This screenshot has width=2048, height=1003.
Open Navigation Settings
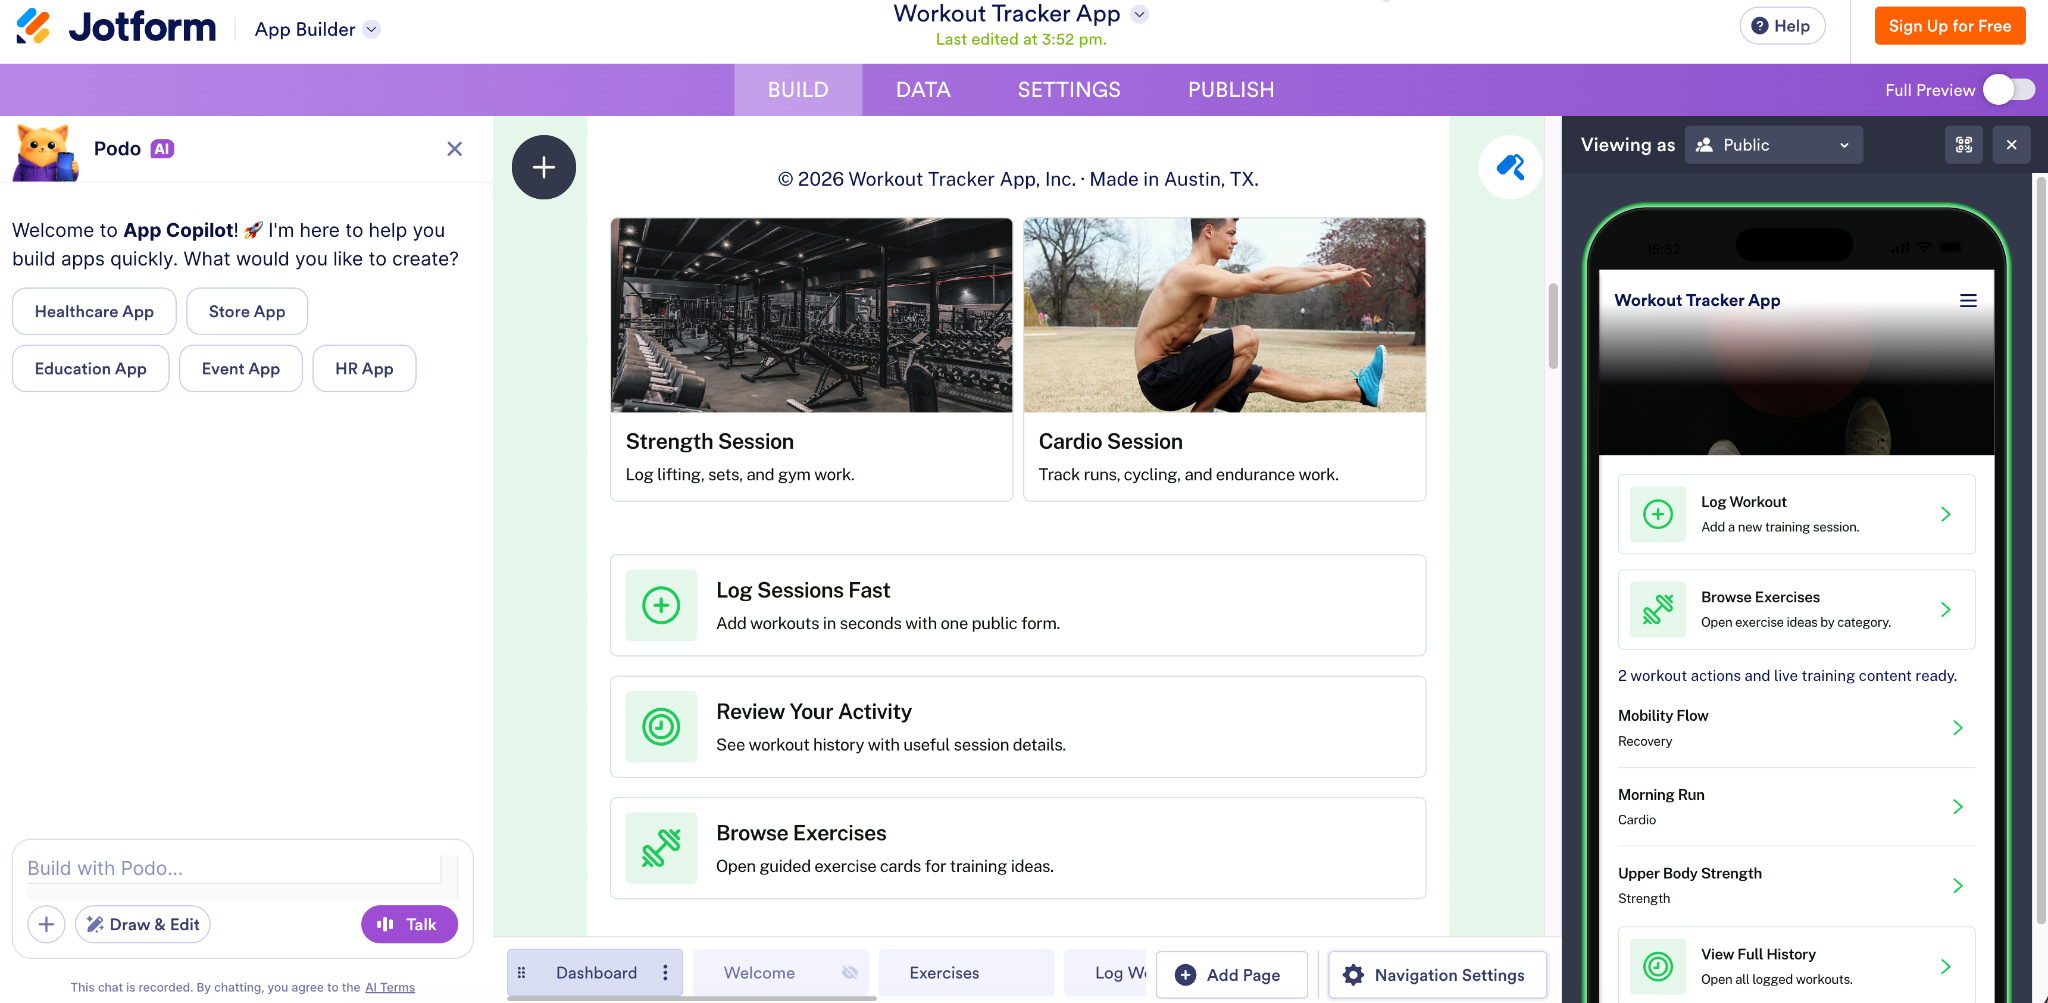click(x=1438, y=975)
